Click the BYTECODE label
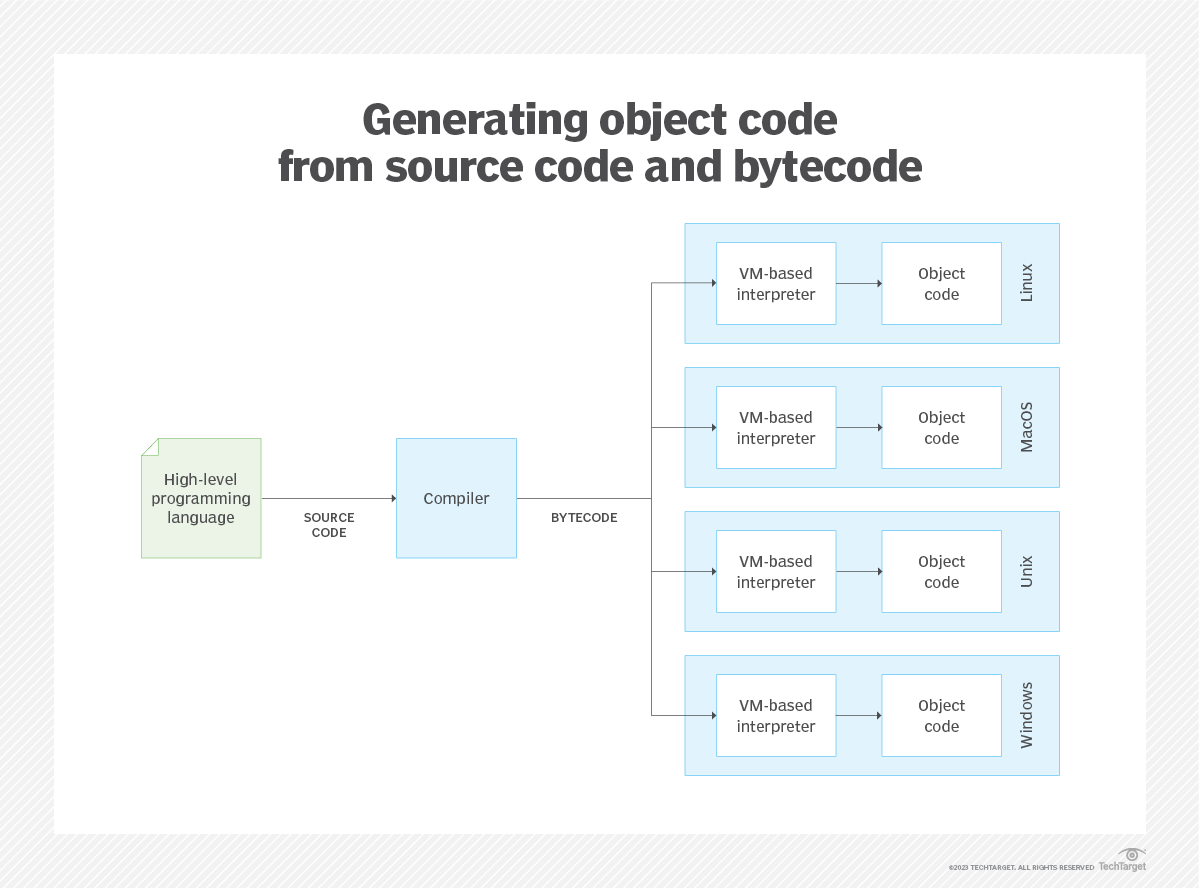 (x=584, y=518)
